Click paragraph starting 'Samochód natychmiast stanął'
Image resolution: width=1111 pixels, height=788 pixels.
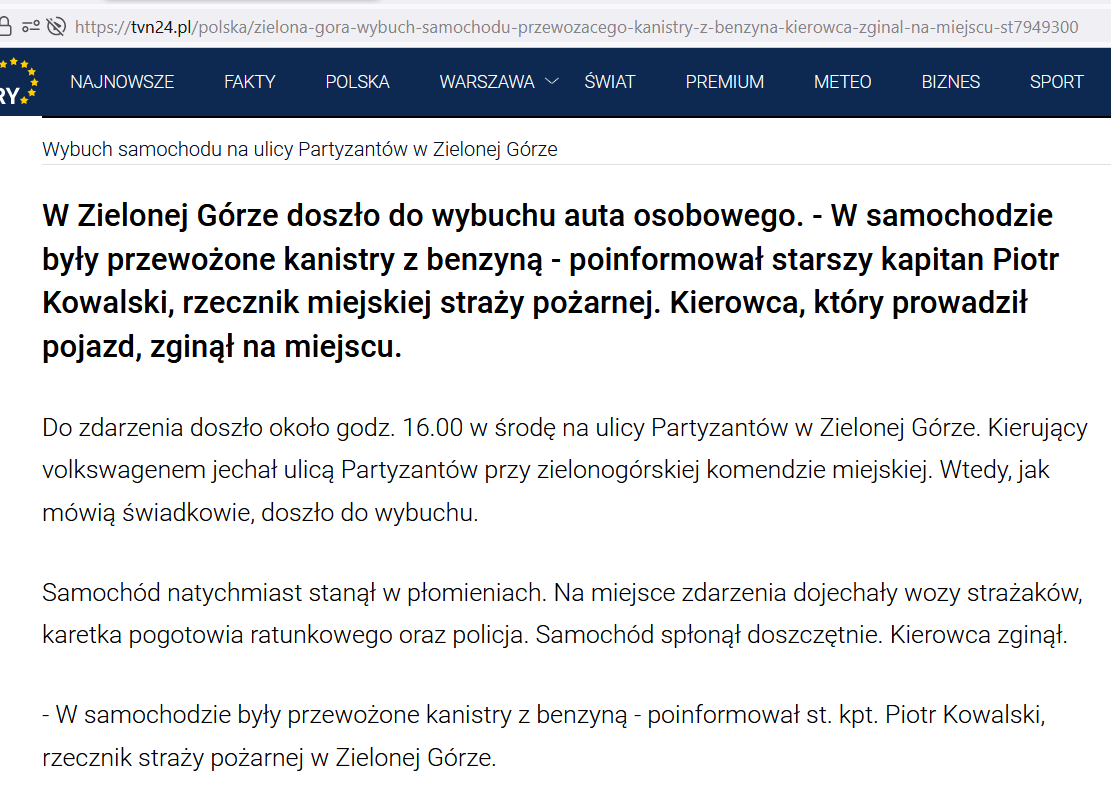click(x=562, y=614)
